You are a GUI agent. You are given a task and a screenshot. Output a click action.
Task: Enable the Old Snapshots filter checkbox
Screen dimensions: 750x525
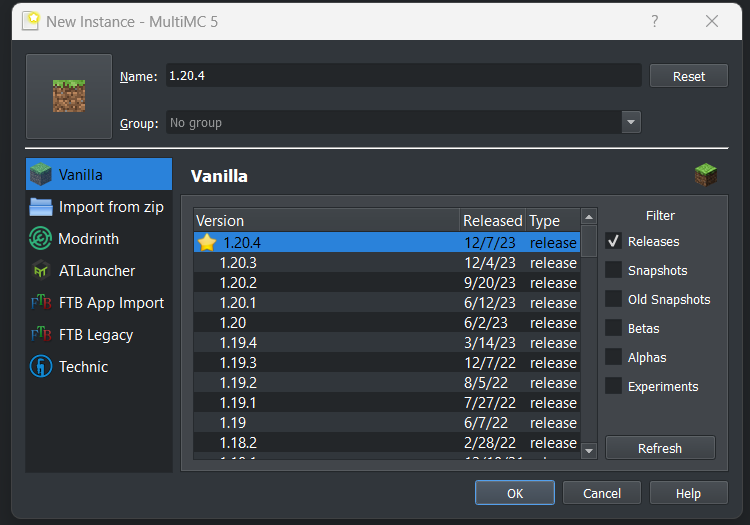pos(613,299)
